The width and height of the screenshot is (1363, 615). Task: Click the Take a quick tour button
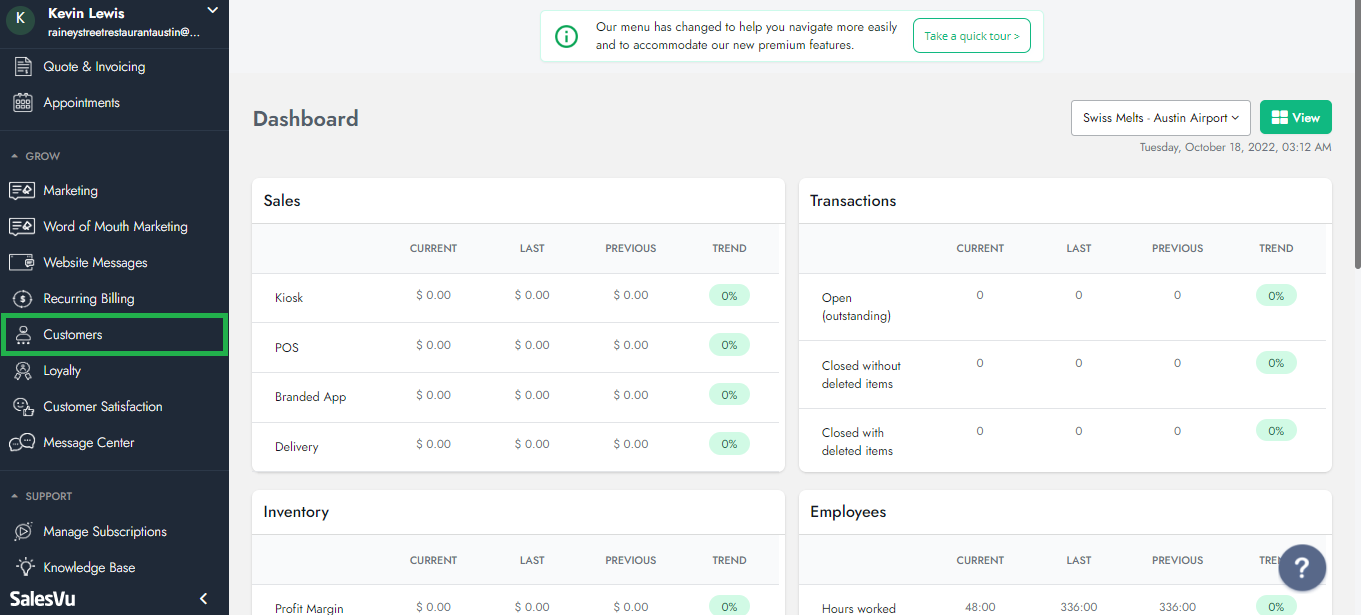(x=971, y=36)
